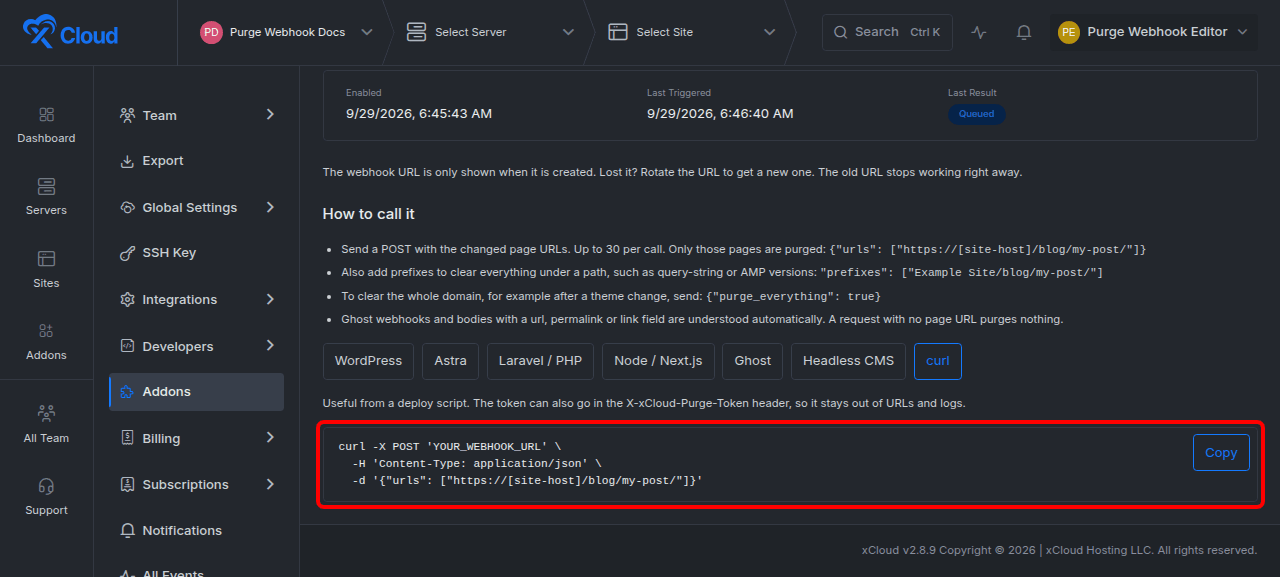Click the PD team avatar badge
The height and width of the screenshot is (577, 1280).
point(211,32)
